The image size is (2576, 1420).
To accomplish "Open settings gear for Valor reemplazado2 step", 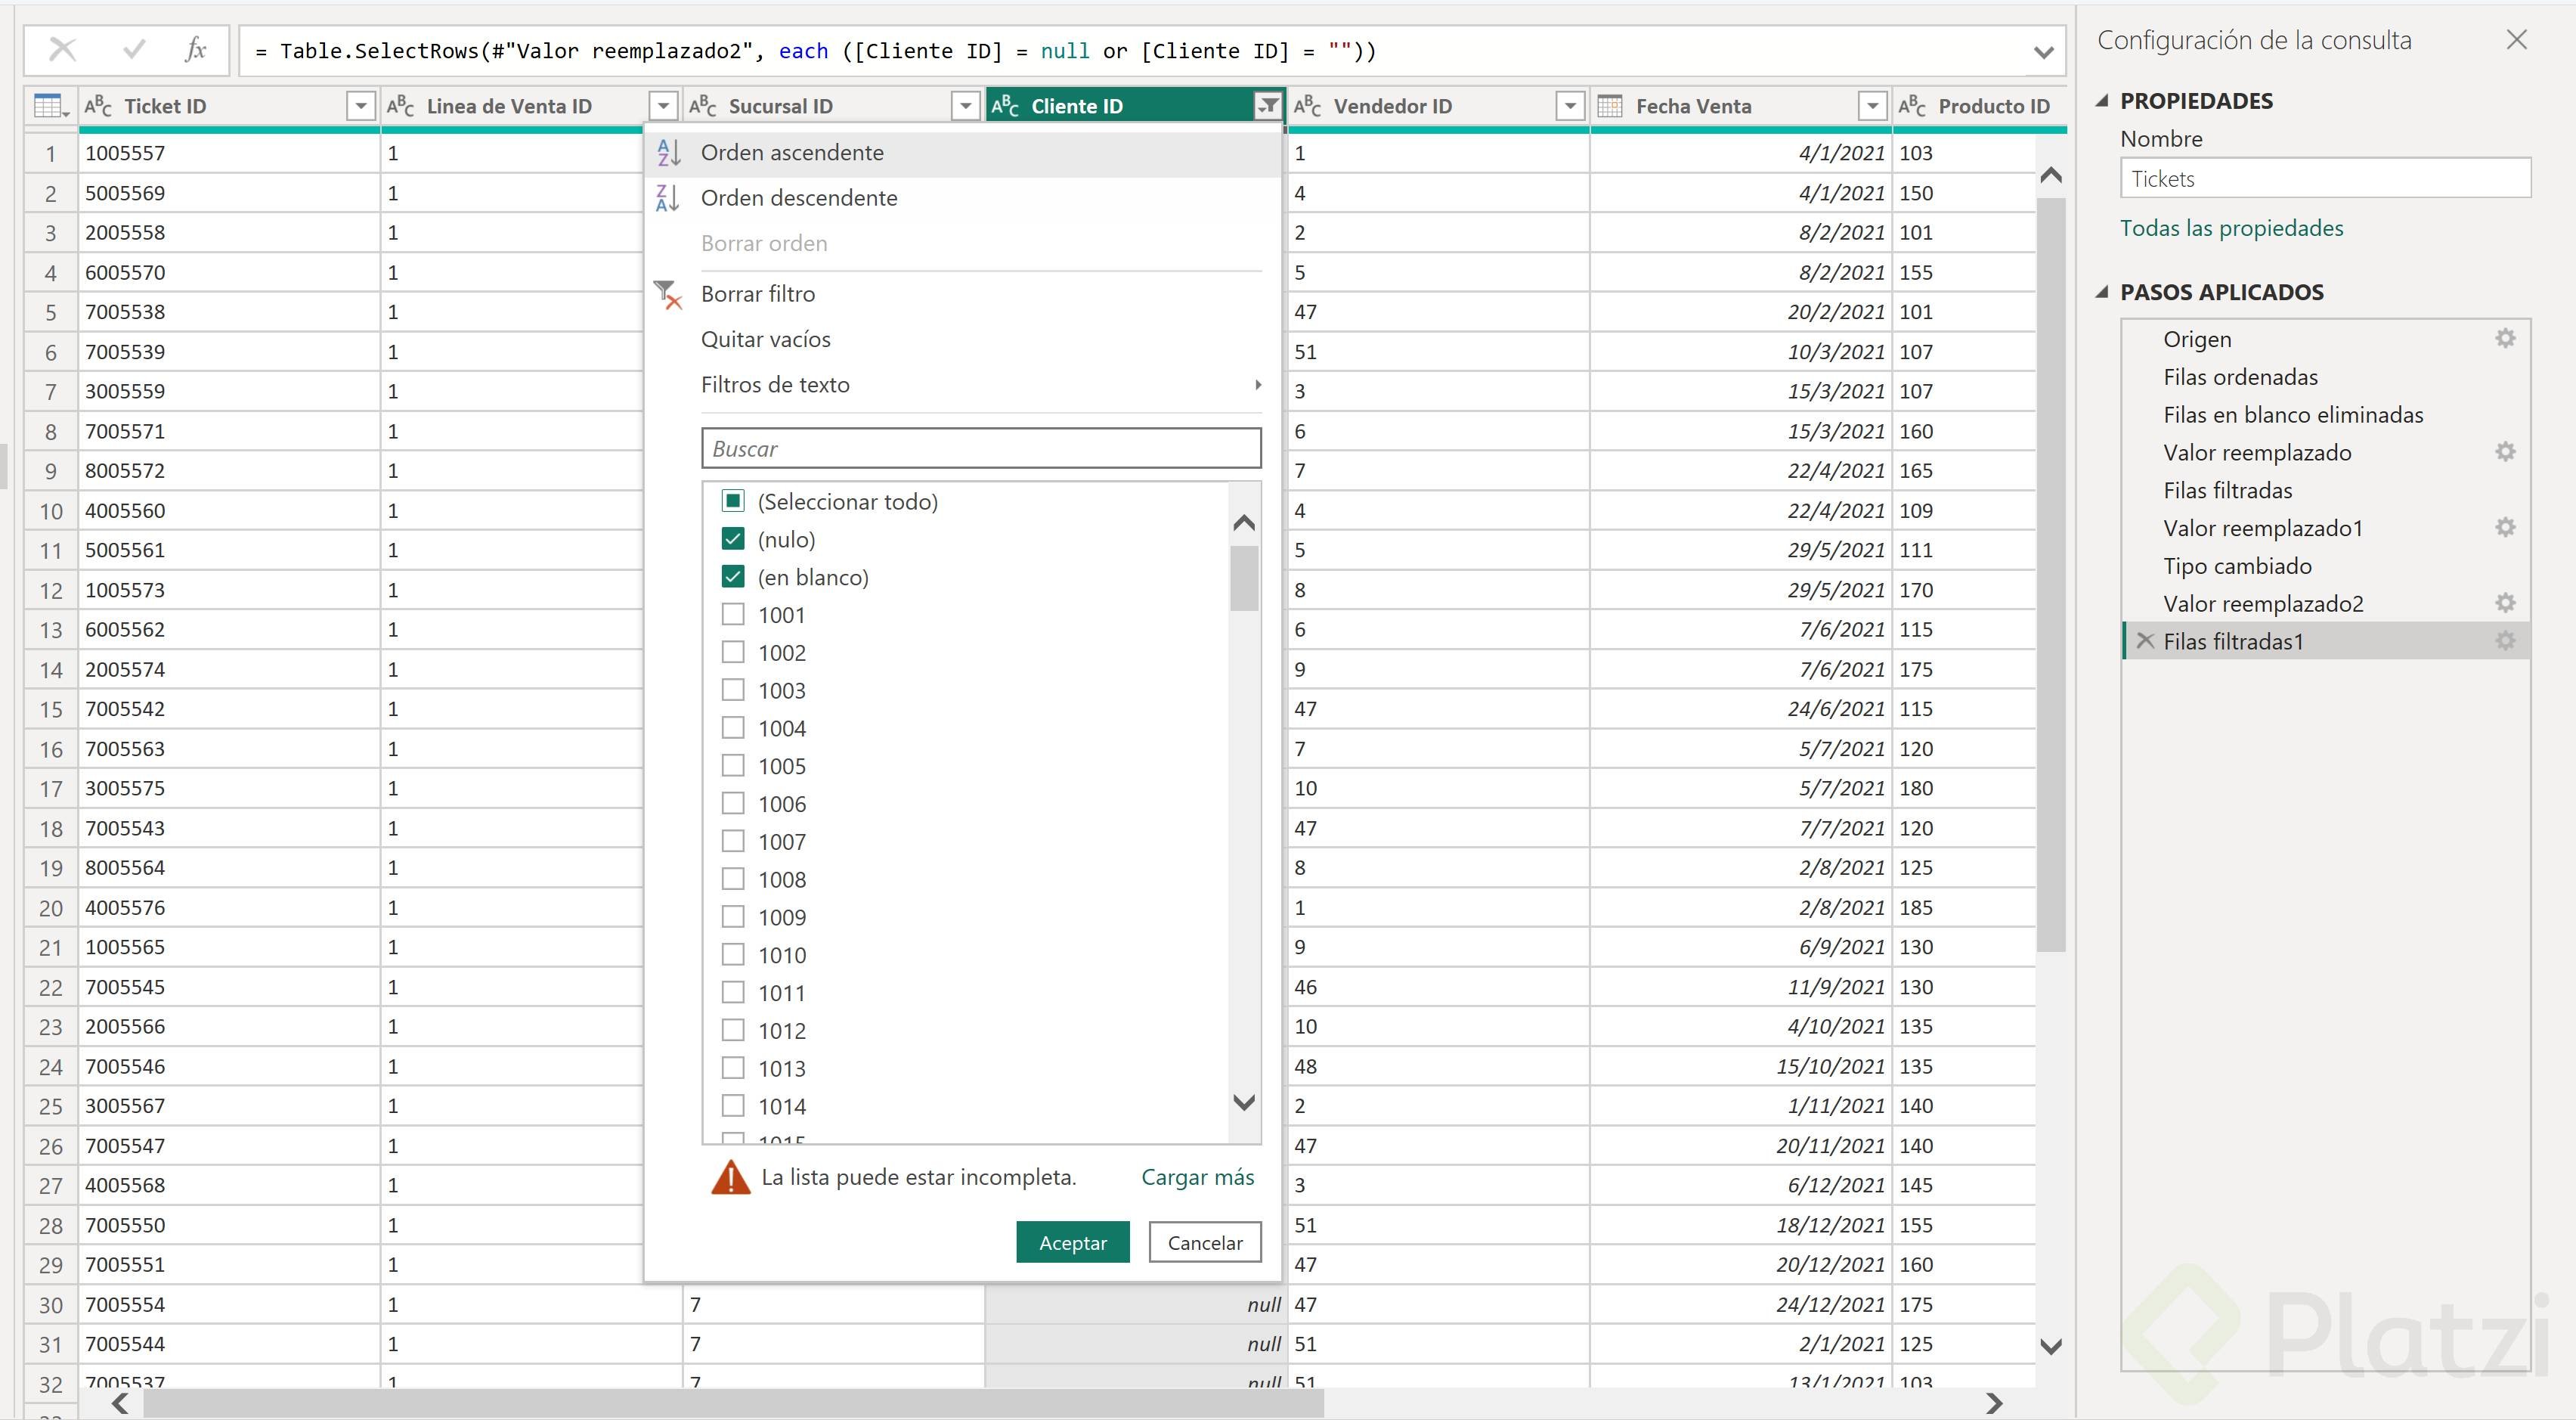I will (2504, 603).
